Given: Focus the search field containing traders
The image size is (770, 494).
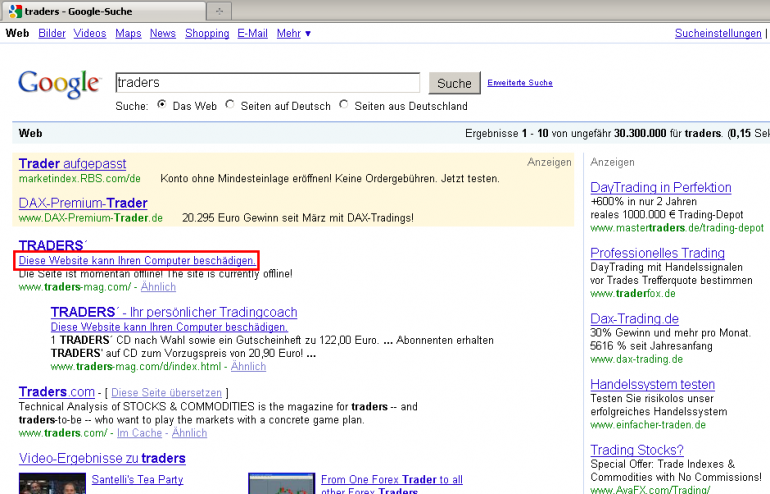Looking at the screenshot, I should tap(268, 82).
